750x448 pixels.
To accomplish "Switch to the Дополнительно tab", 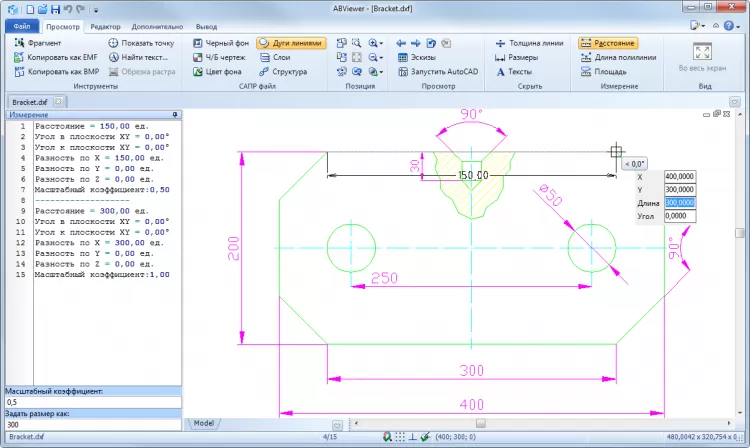I will tap(157, 27).
